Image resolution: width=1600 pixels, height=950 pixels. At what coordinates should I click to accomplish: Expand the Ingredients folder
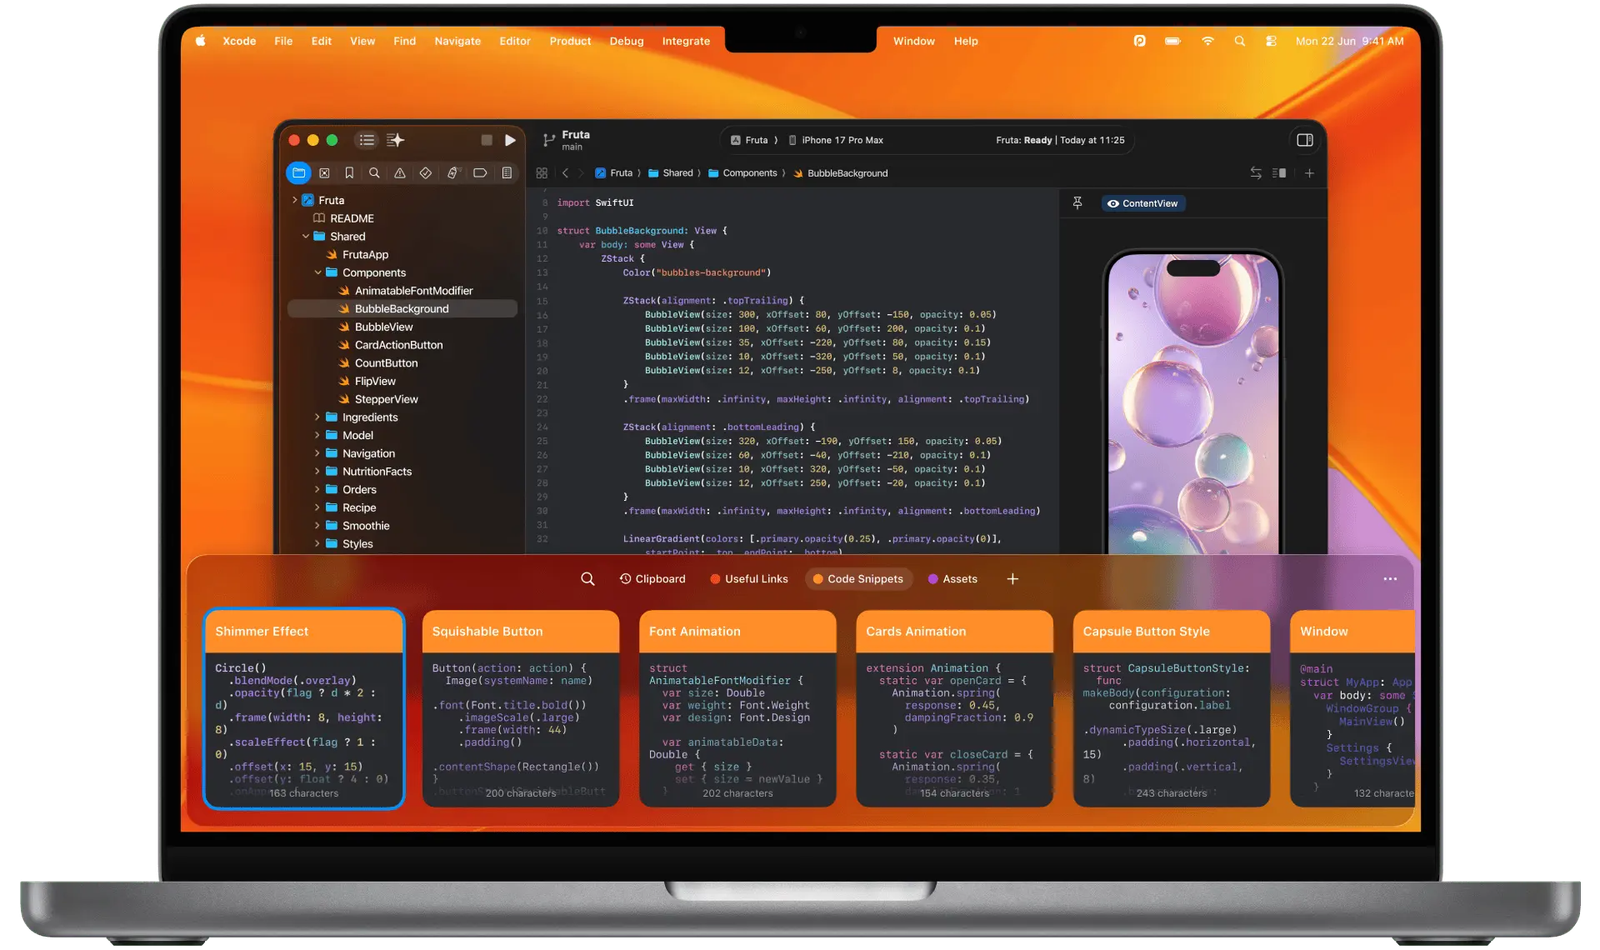[x=318, y=417]
